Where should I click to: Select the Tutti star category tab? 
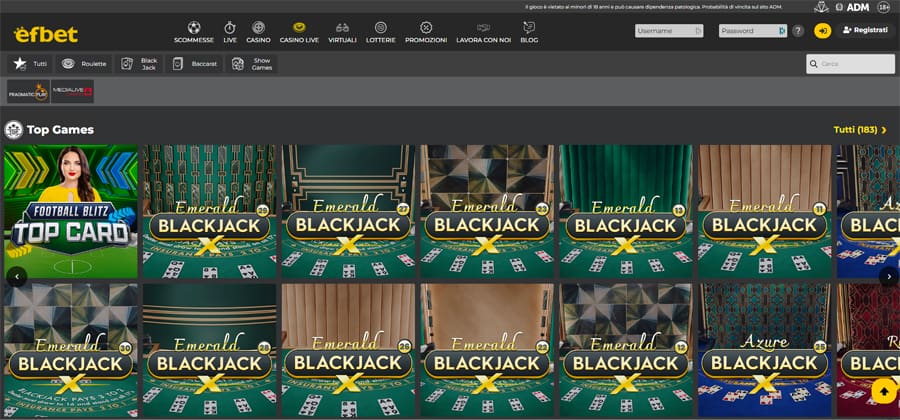point(30,64)
